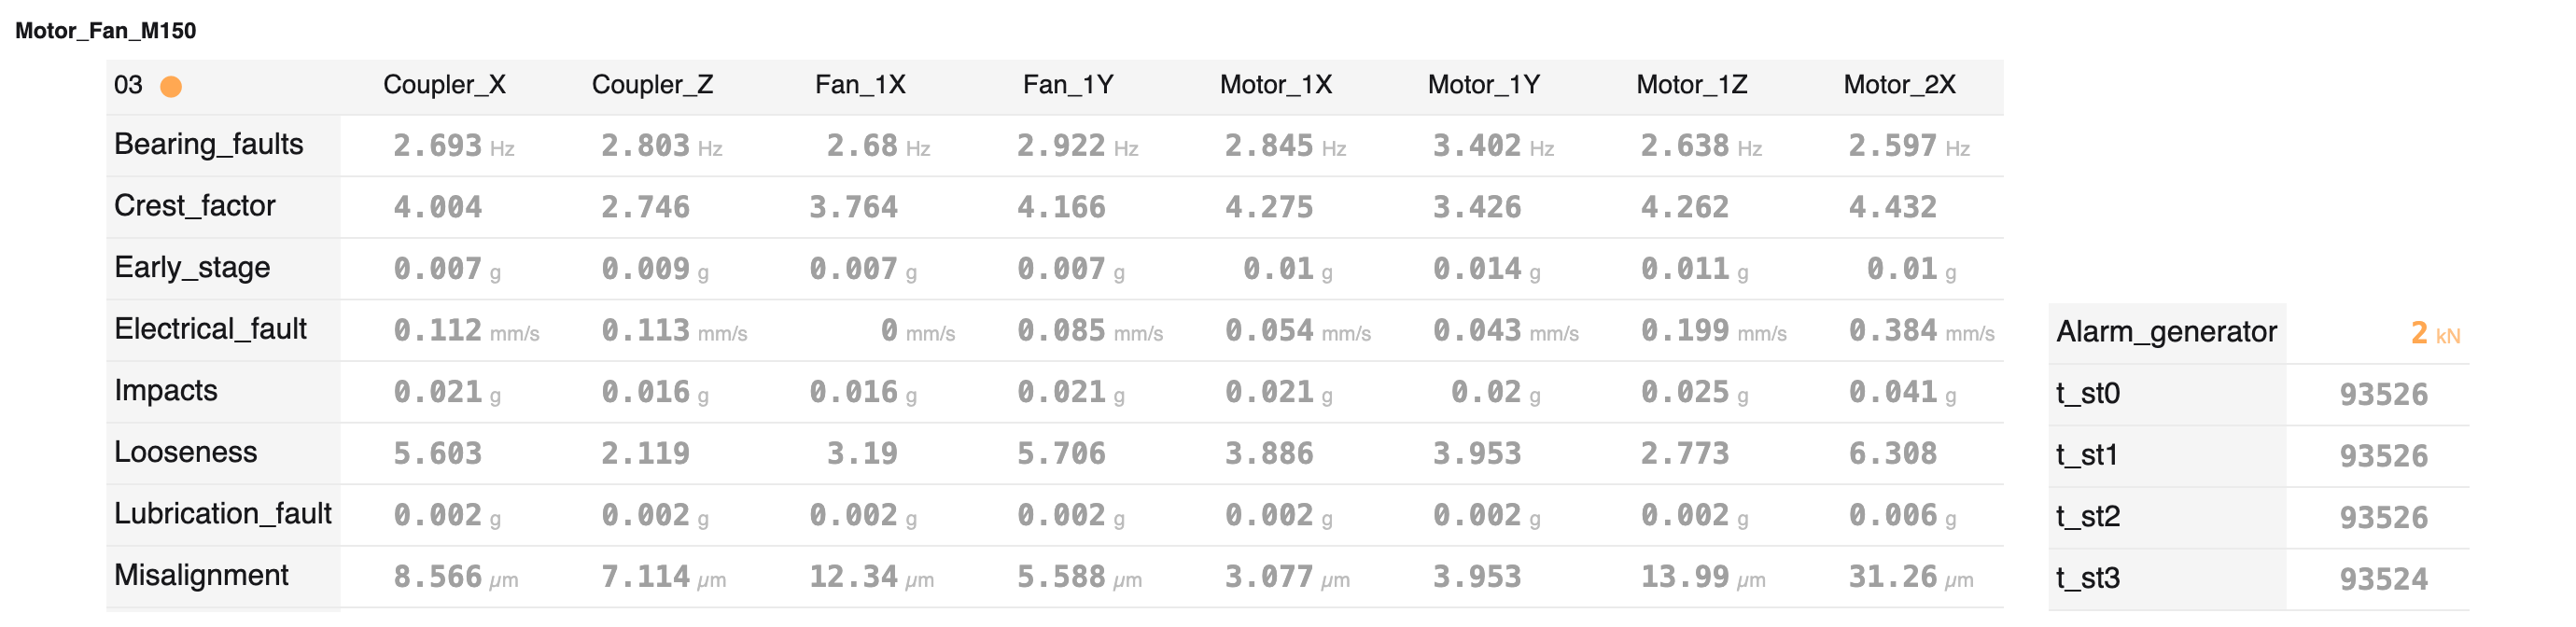2576x627 pixels.
Task: Select the Coupler_X column header
Action: coord(444,85)
